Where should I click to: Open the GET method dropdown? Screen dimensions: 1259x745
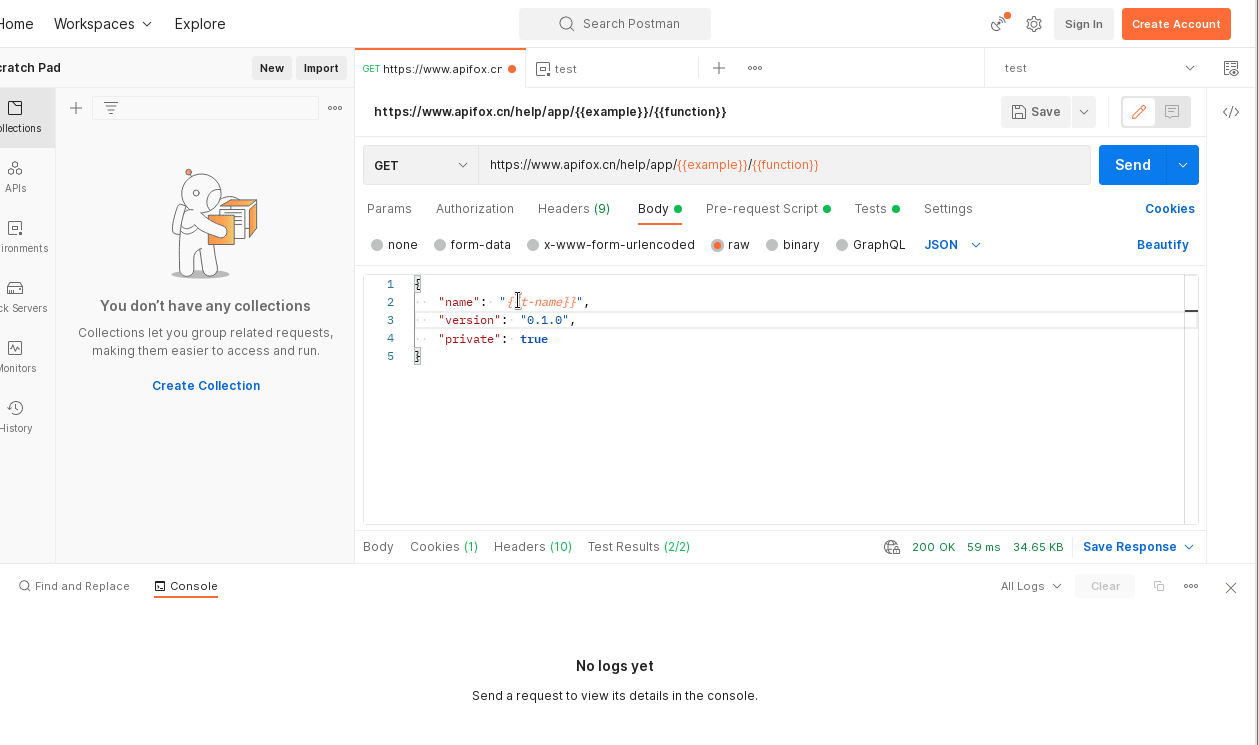(x=420, y=165)
